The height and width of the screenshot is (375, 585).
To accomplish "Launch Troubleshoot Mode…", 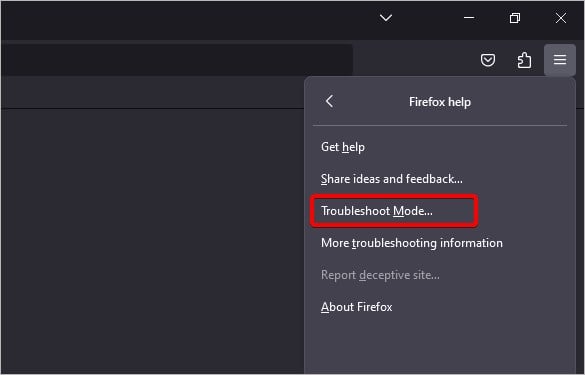I will (x=439, y=211).
